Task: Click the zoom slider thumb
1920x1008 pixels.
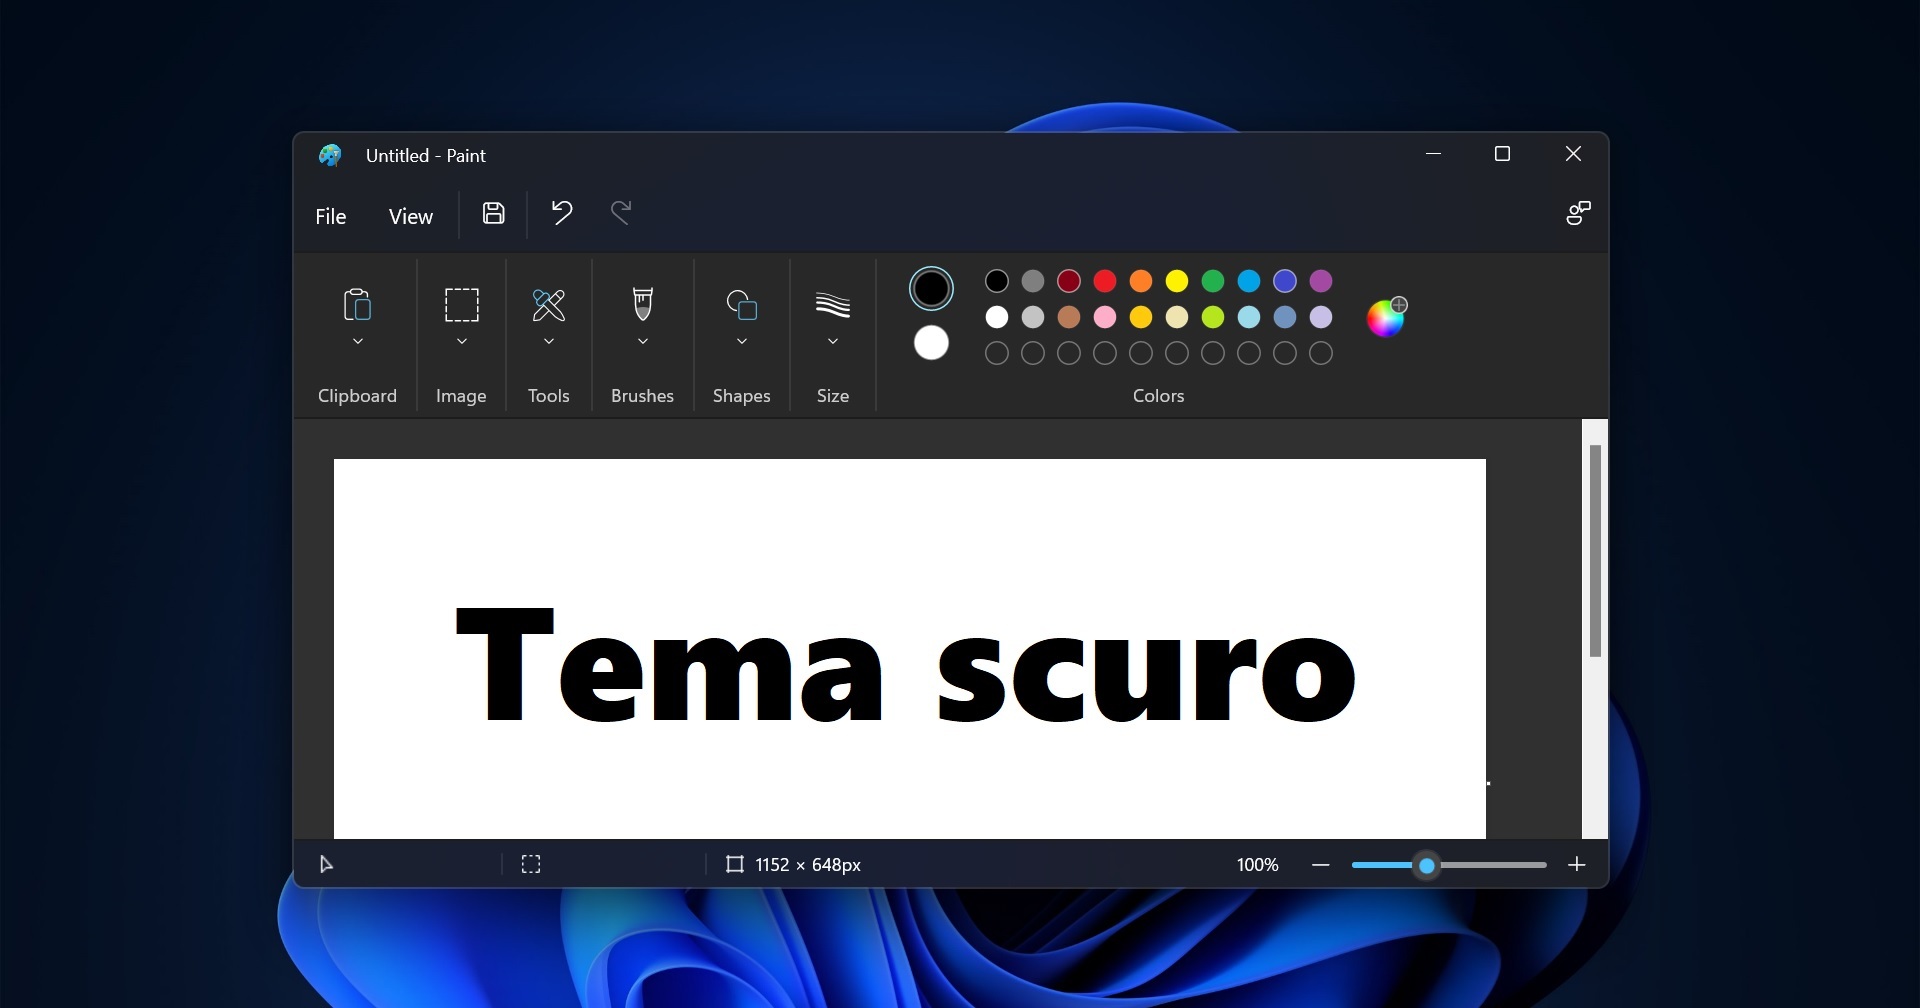Action: [1427, 865]
